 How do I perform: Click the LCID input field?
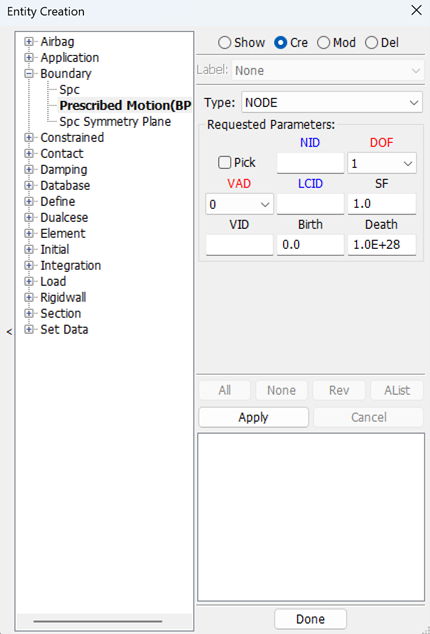point(310,204)
